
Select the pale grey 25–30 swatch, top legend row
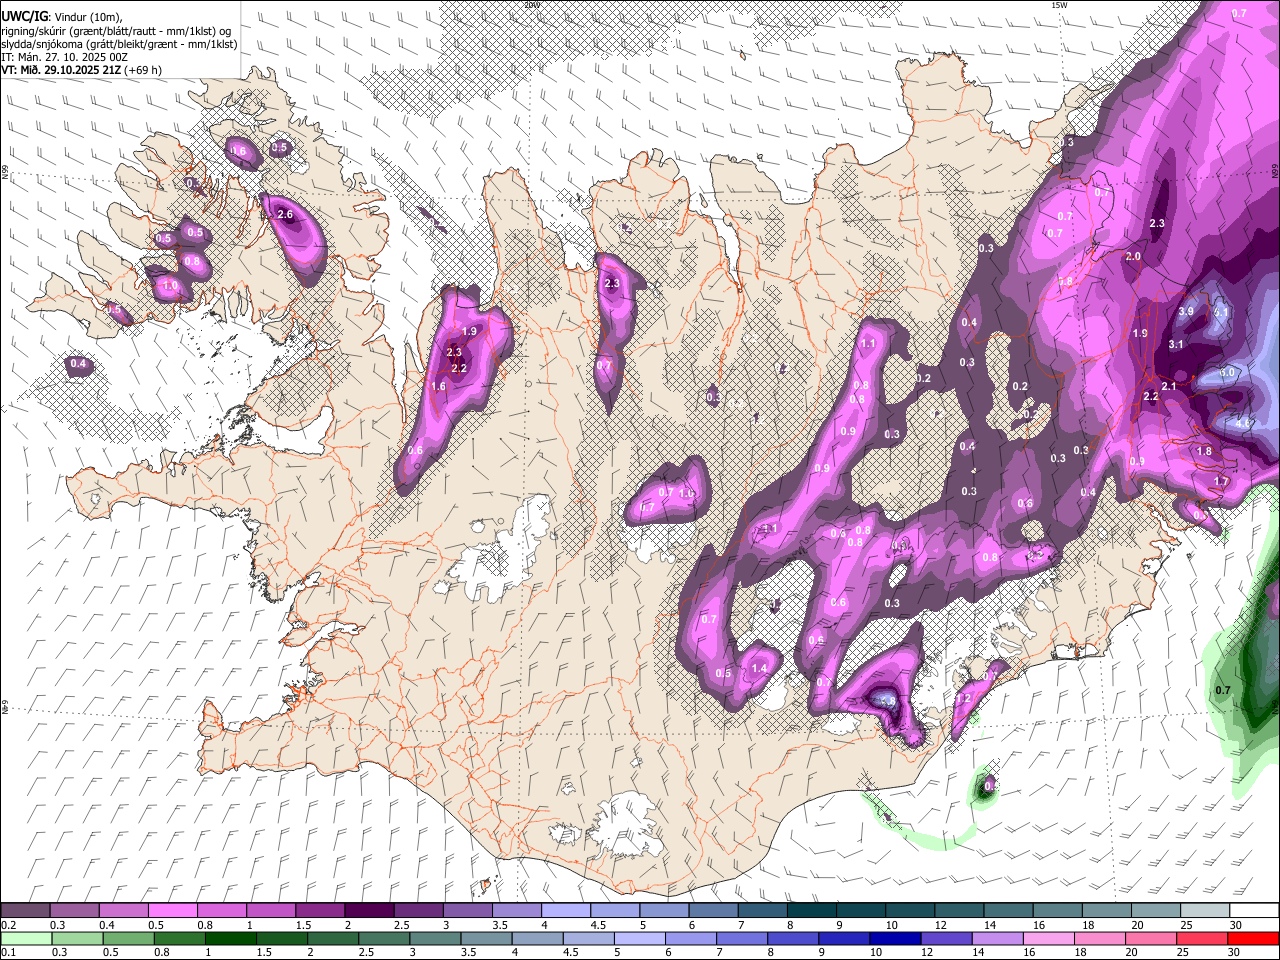coord(1204,911)
